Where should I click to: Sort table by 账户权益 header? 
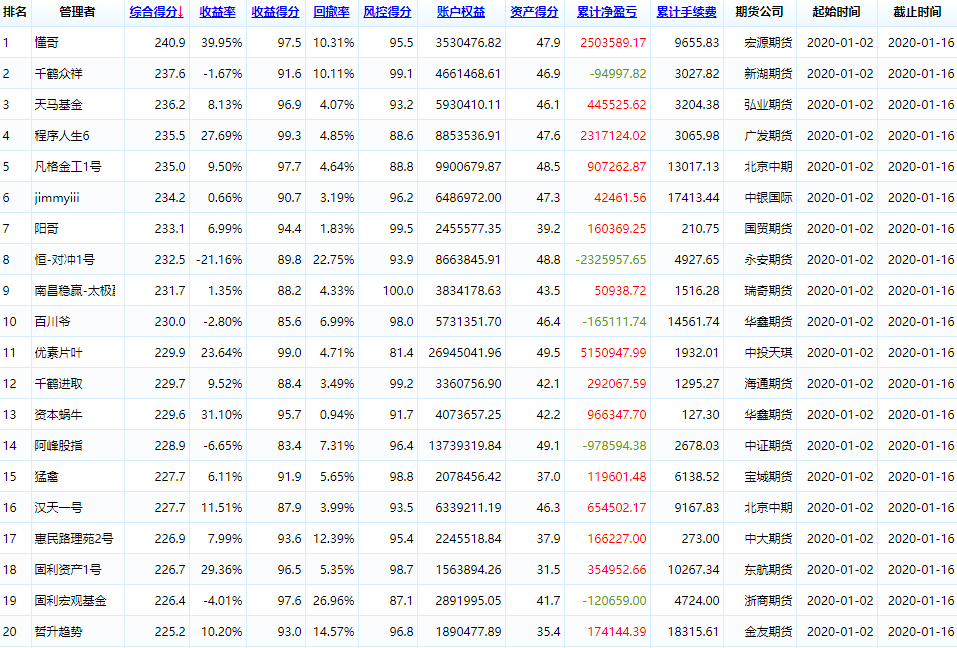(461, 12)
